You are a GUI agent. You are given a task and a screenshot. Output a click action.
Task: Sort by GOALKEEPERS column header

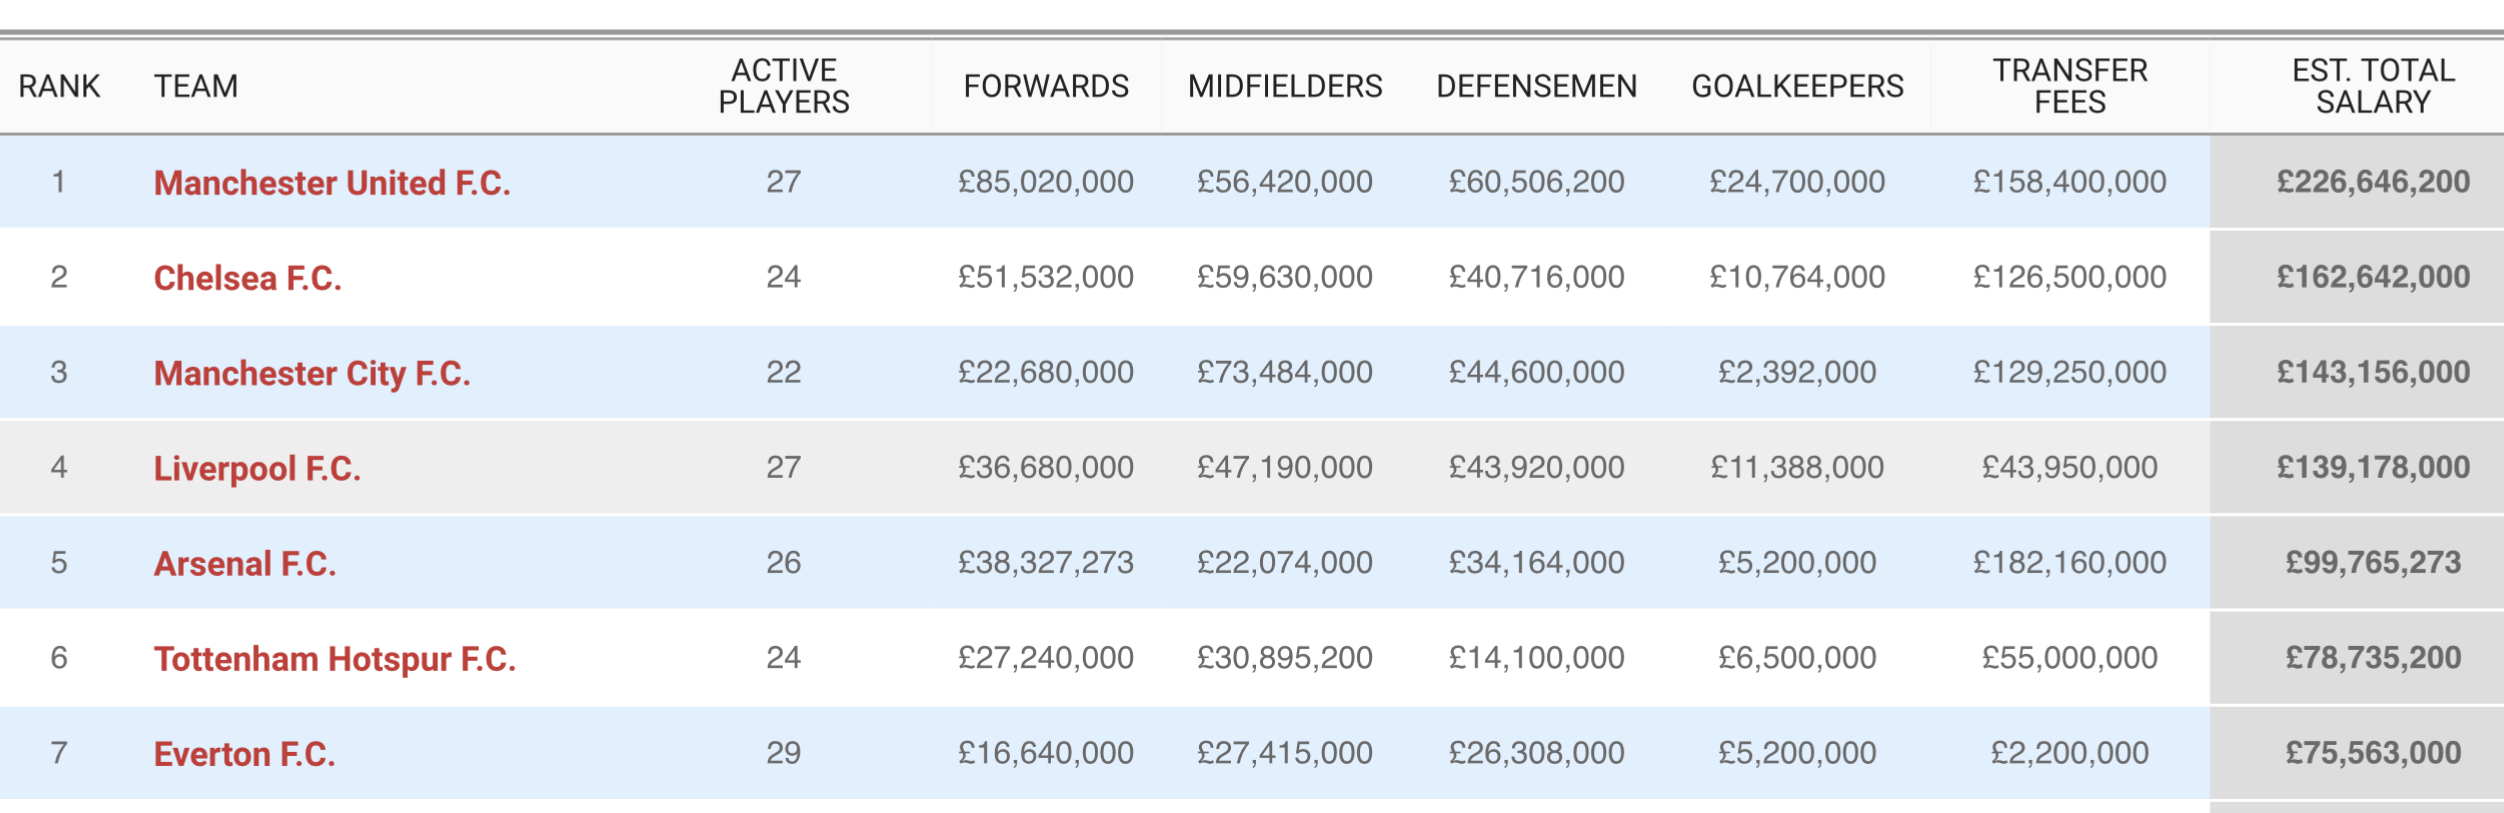(1797, 86)
